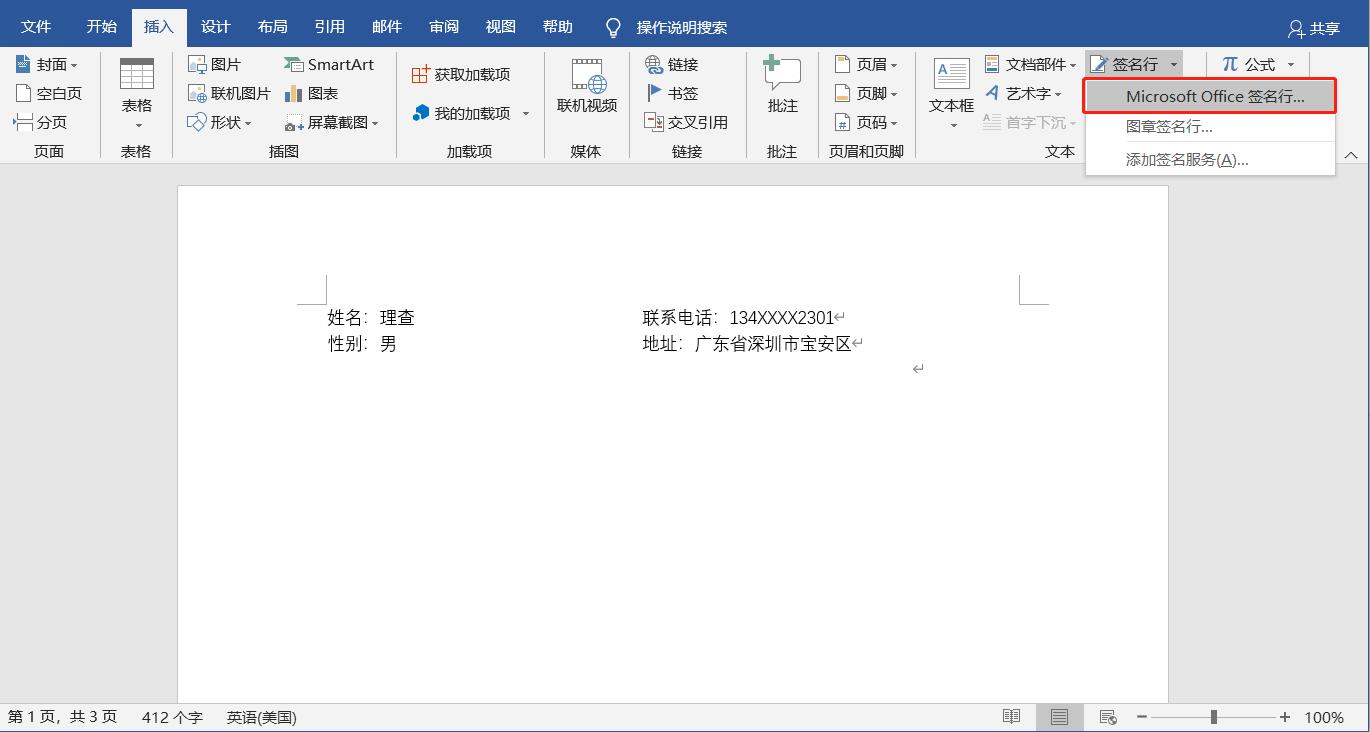Insert SmartArt graphic

pos(330,63)
